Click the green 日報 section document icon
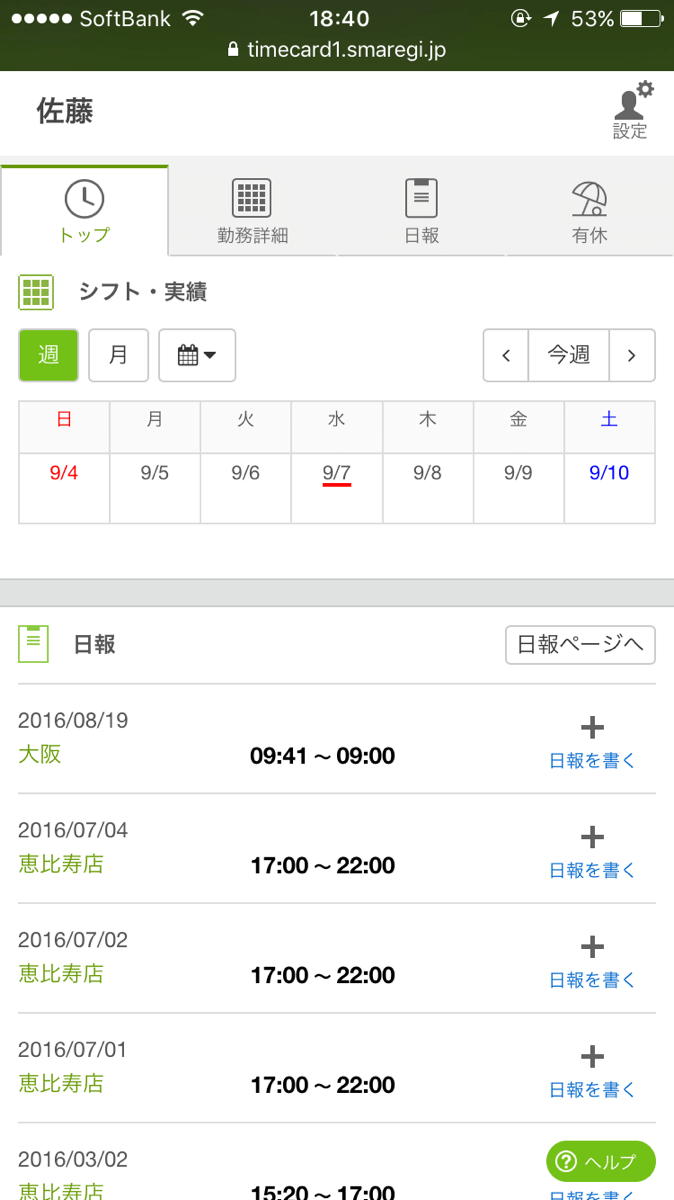674x1200 pixels. [34, 643]
